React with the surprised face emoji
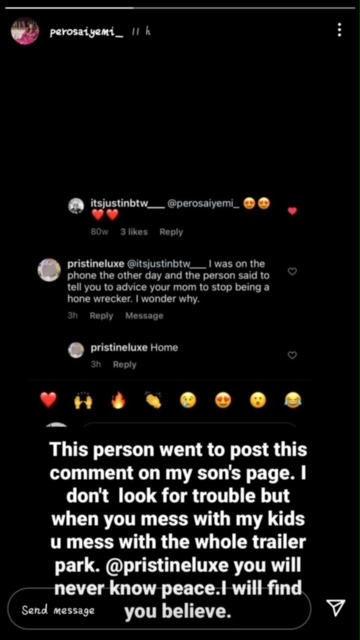360x640 pixels. tap(258, 400)
